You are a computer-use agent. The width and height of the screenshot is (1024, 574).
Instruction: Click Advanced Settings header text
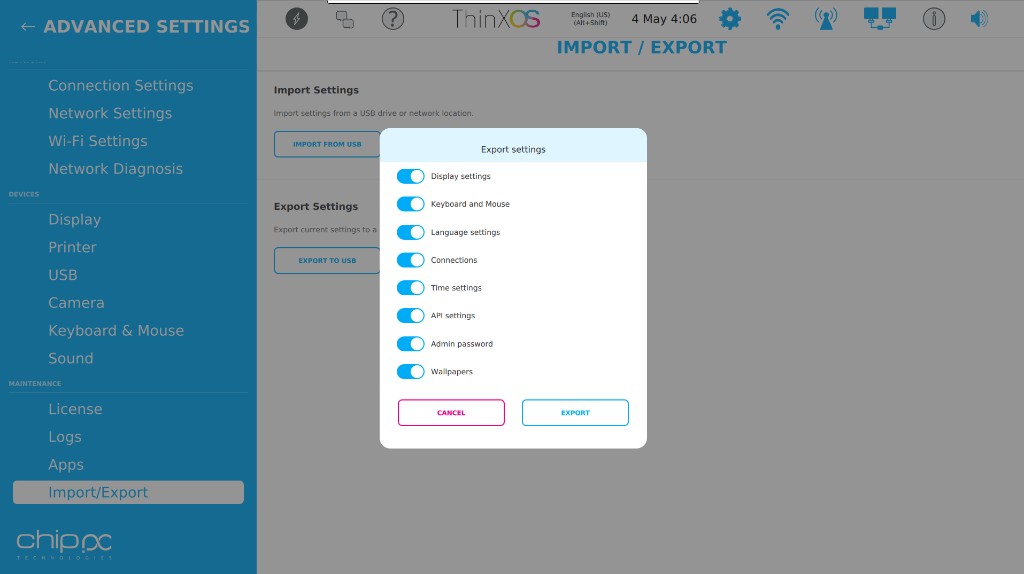coord(146,27)
